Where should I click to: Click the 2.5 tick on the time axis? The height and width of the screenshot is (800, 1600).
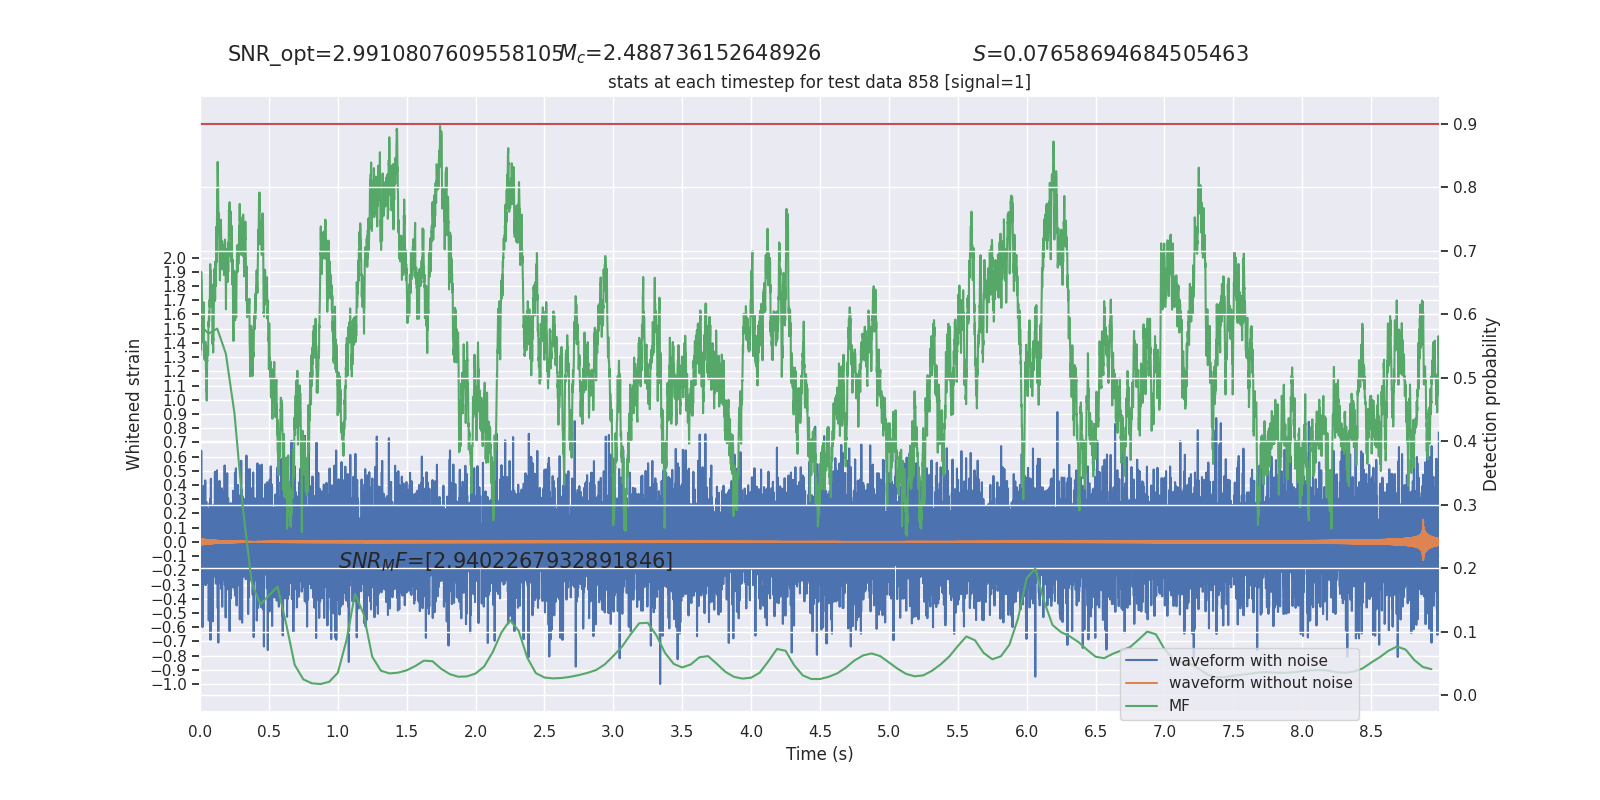544,732
